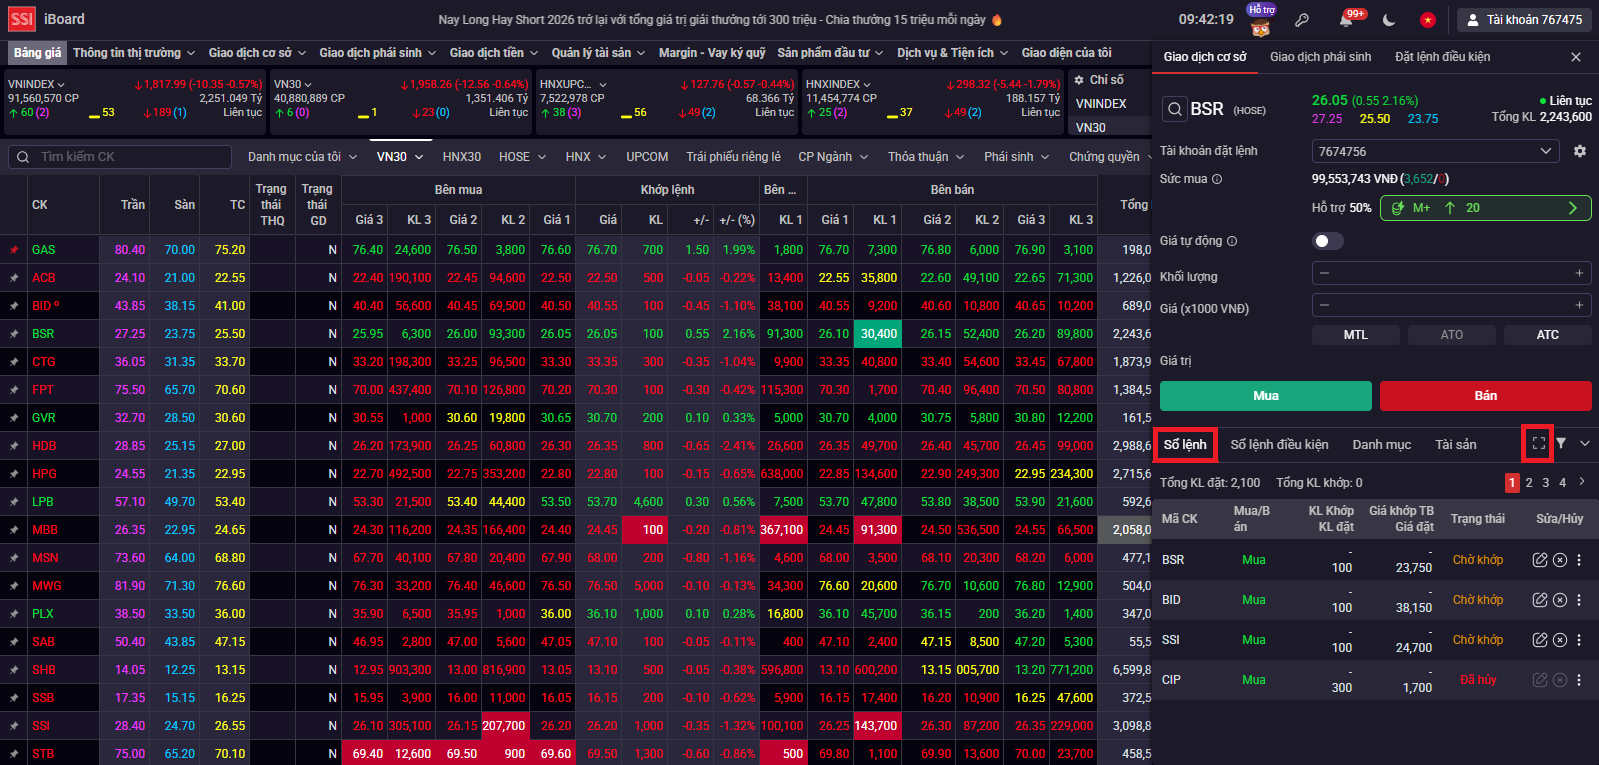
Task: Edit the BID pending order
Action: coord(1540,600)
